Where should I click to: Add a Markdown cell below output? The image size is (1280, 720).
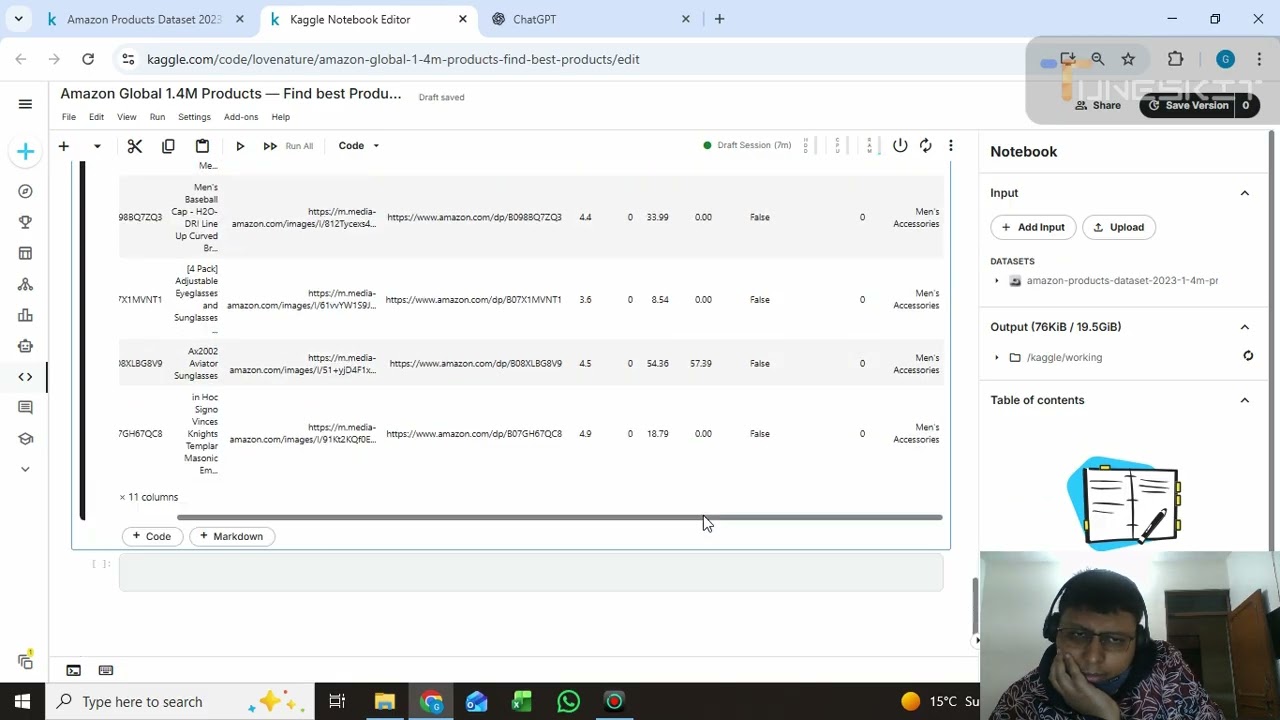pyautogui.click(x=232, y=537)
